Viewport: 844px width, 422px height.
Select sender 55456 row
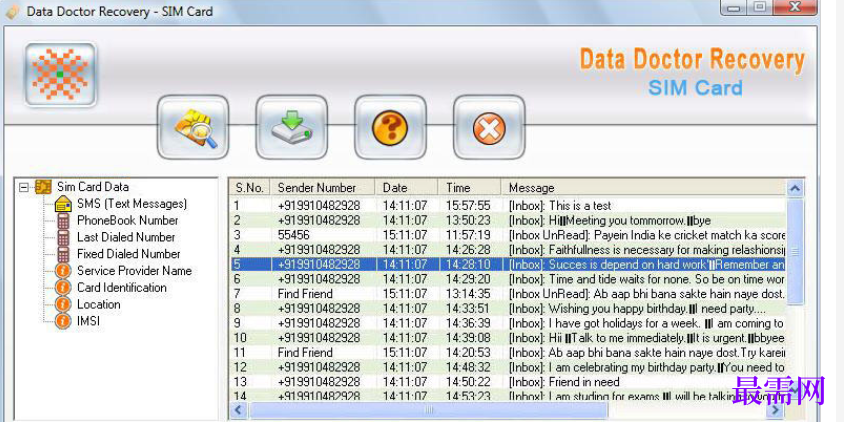click(x=508, y=235)
